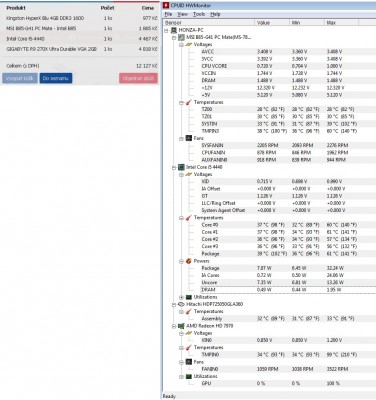Image resolution: width=376 pixels, height=400 pixels.
Task: Collapse the HONZA-PC root node
Action: click(166, 30)
